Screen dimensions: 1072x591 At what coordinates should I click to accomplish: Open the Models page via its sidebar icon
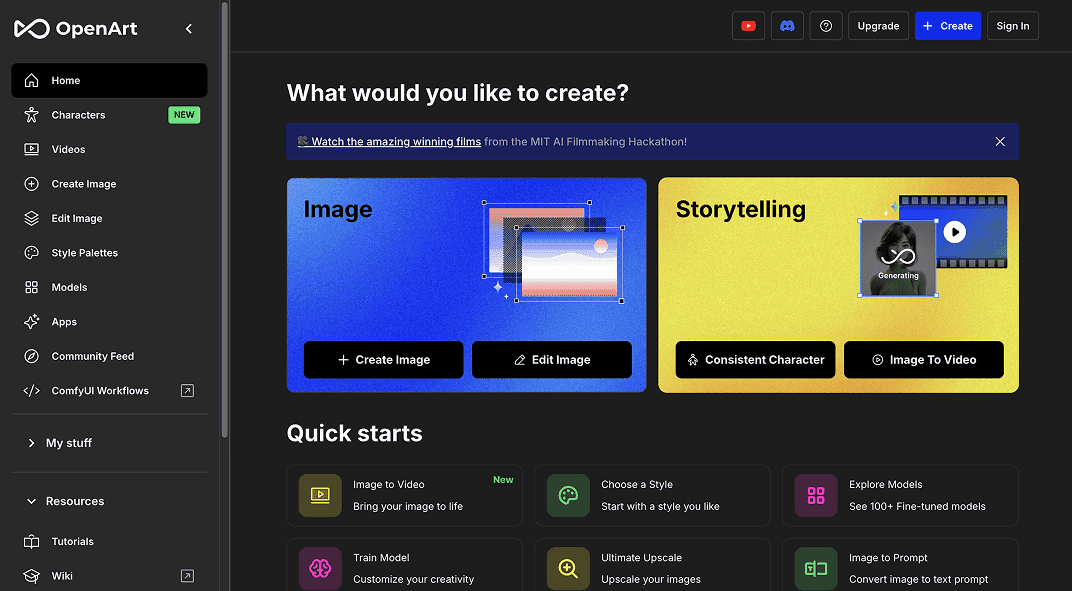coord(31,287)
